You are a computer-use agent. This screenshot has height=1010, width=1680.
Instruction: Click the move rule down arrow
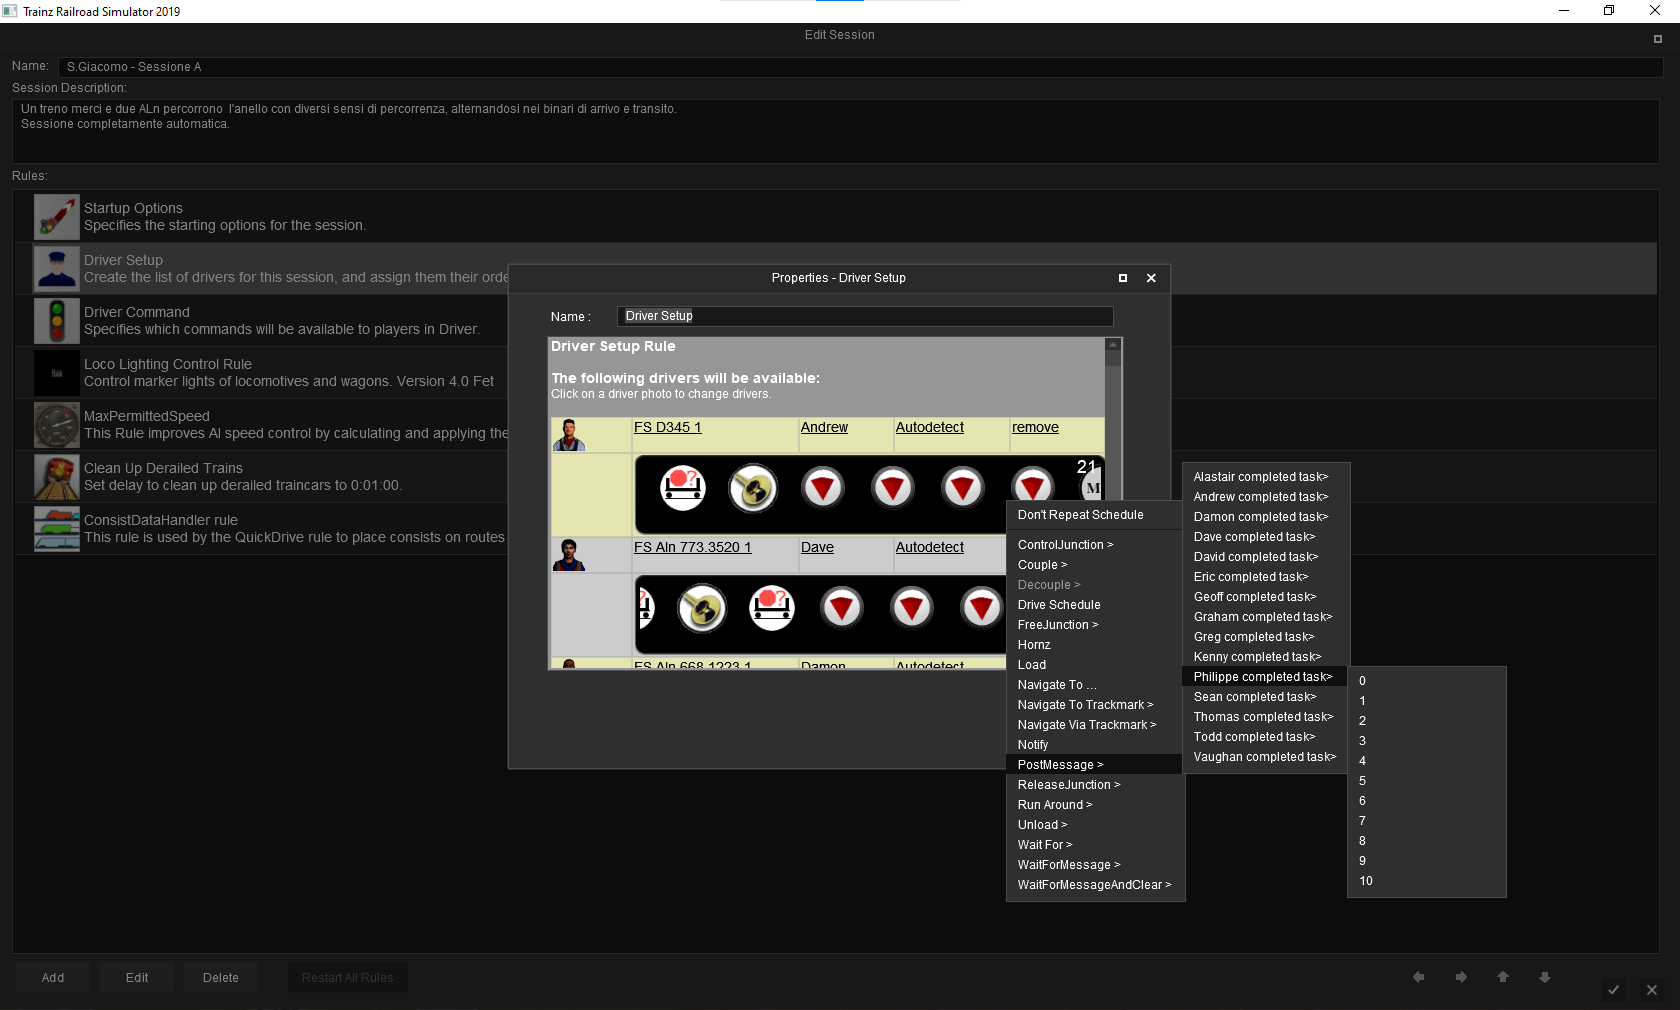click(x=1545, y=977)
